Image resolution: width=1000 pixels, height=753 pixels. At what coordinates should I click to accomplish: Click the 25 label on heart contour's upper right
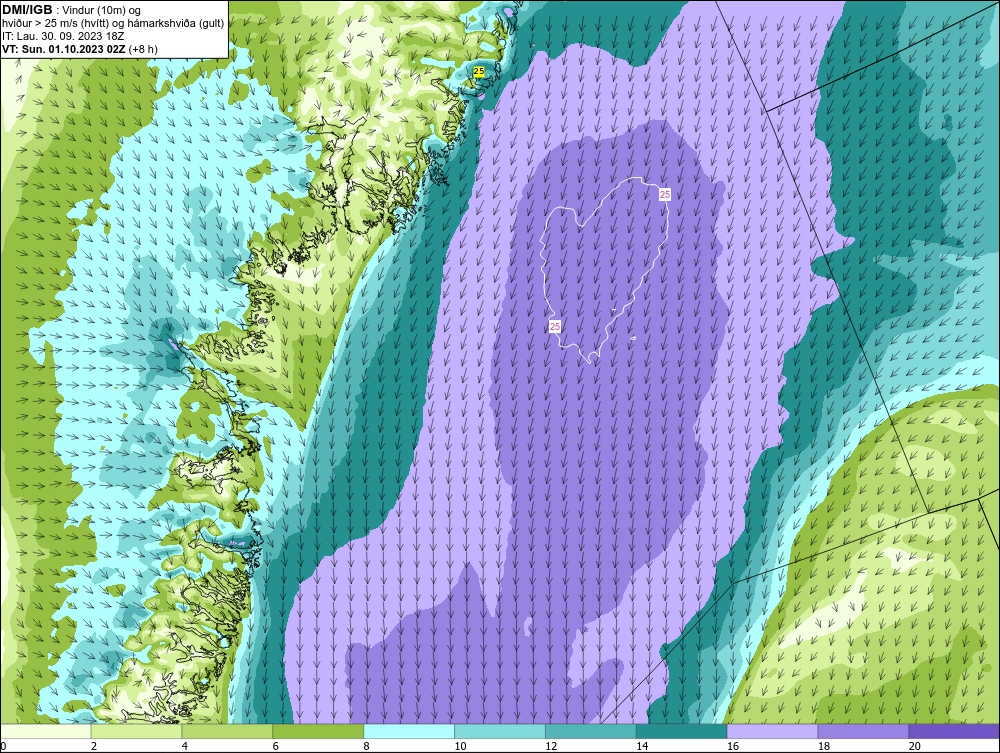pos(665,194)
